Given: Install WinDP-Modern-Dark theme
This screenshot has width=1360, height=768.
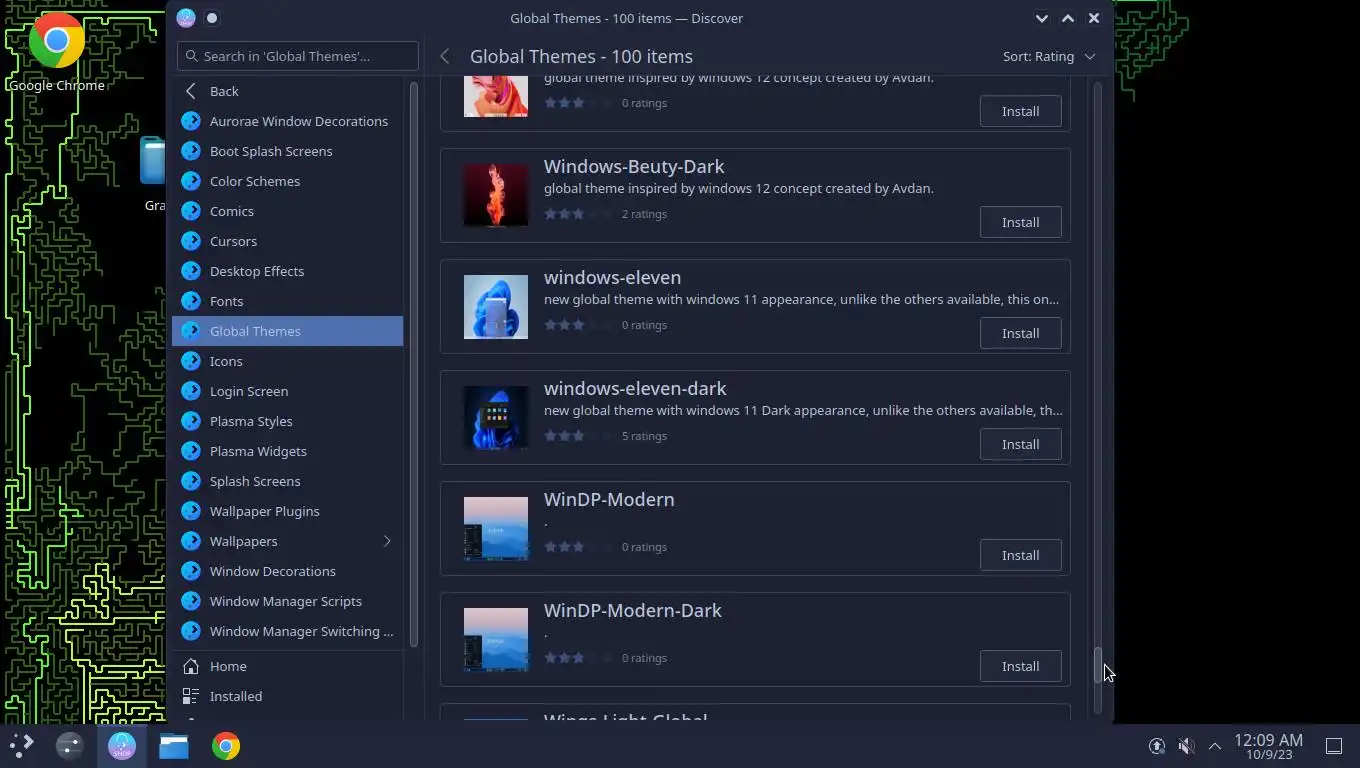Looking at the screenshot, I should [x=1020, y=666].
